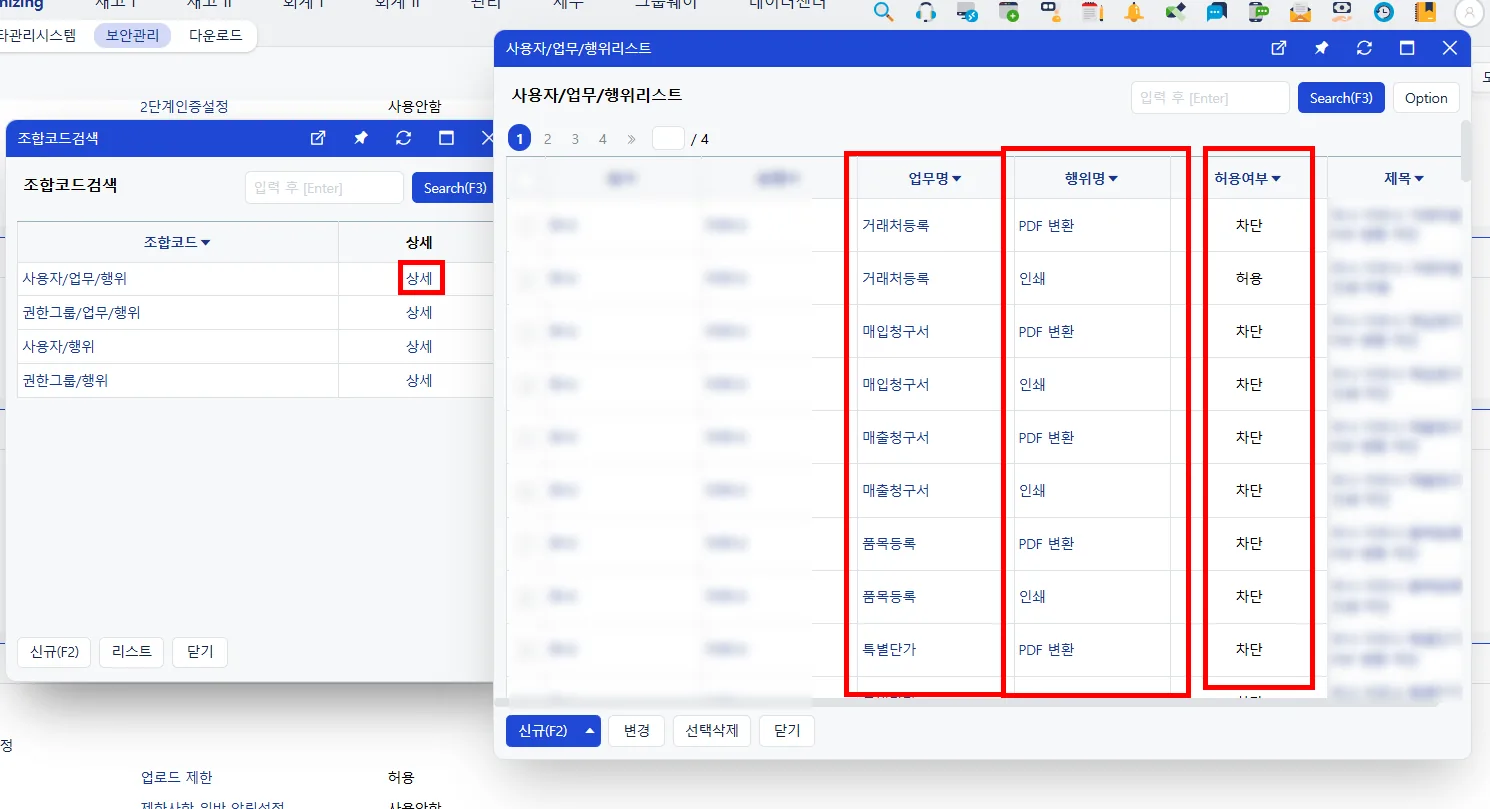Click the vertical scrollbar of the list window
Image resolution: width=1490 pixels, height=809 pixels.
coord(1466,150)
